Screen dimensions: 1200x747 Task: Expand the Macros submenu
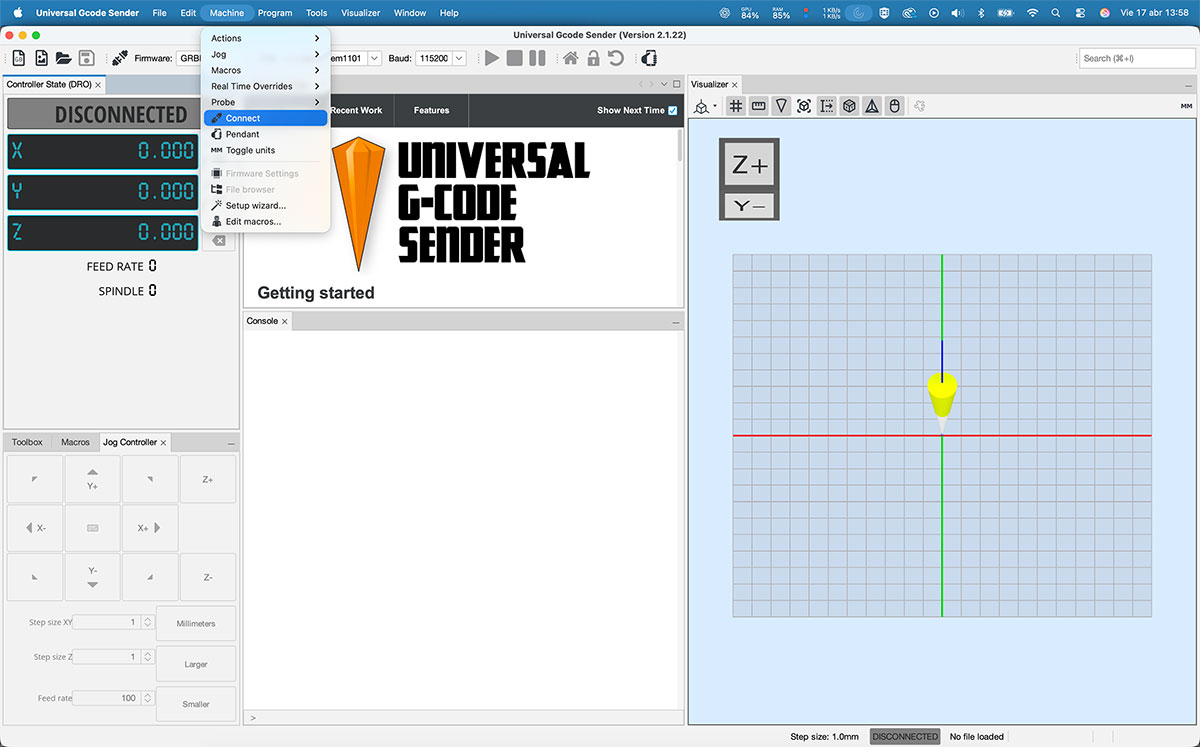click(265, 70)
